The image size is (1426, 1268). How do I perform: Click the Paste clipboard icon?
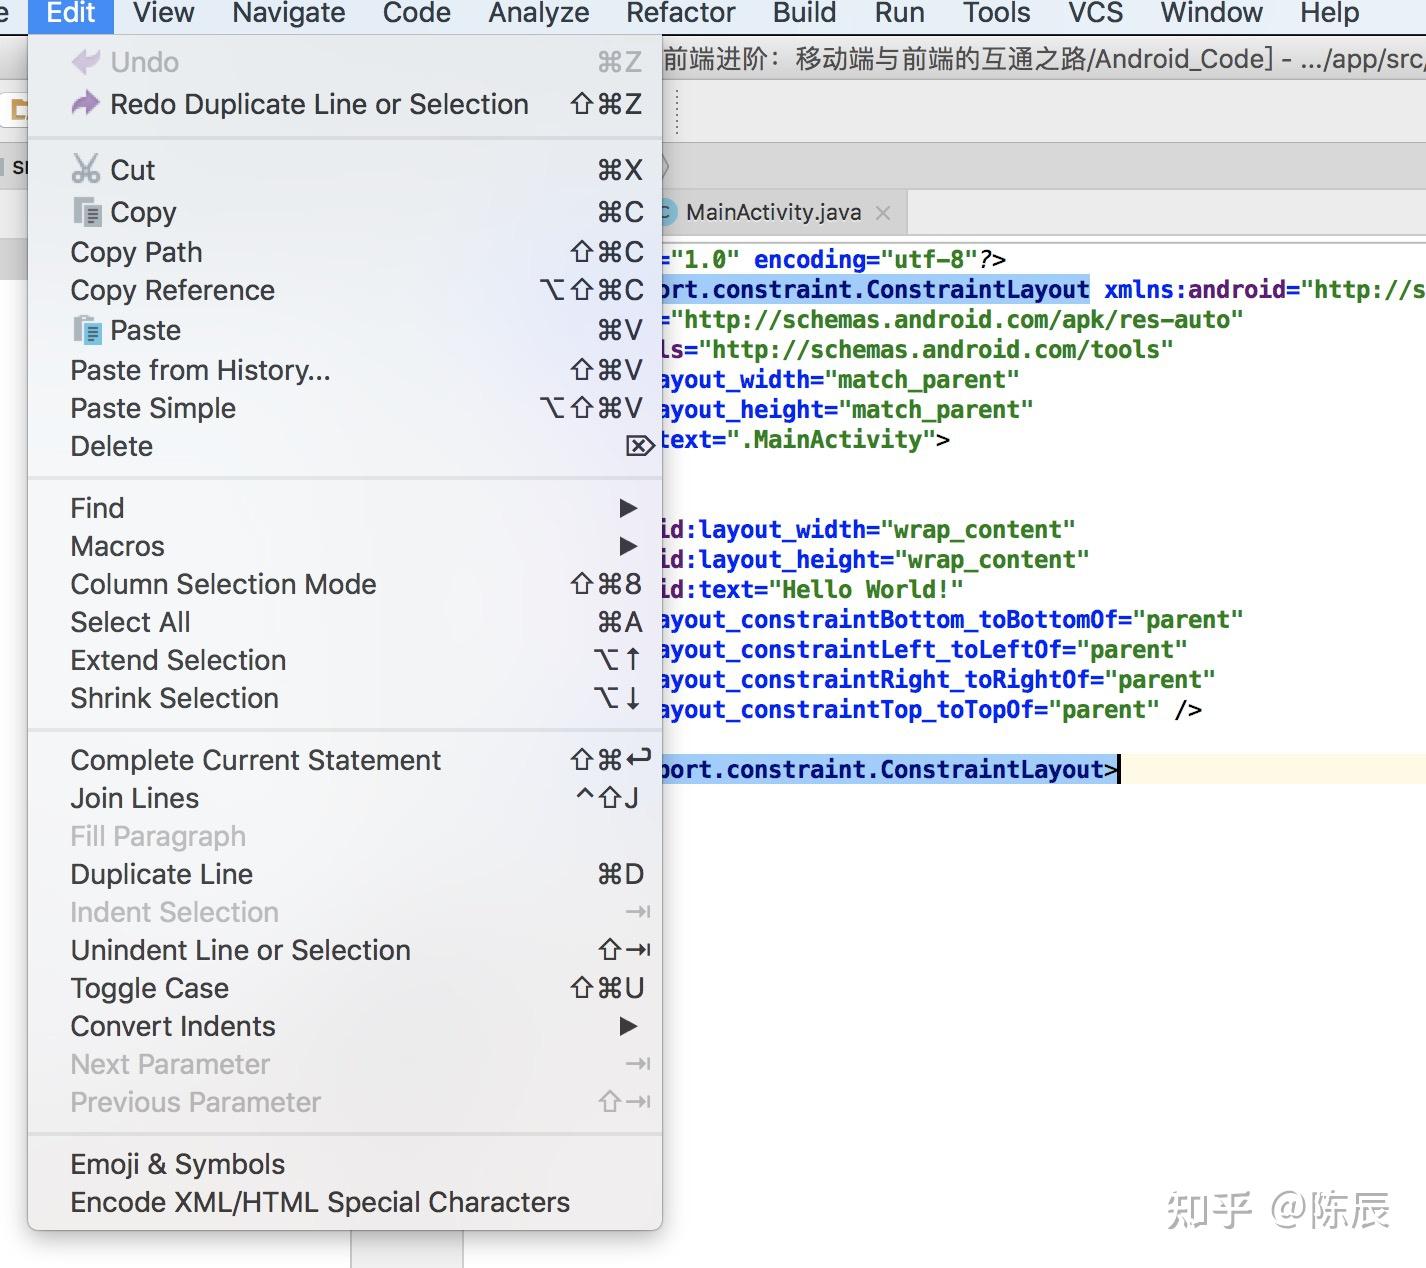coord(87,329)
